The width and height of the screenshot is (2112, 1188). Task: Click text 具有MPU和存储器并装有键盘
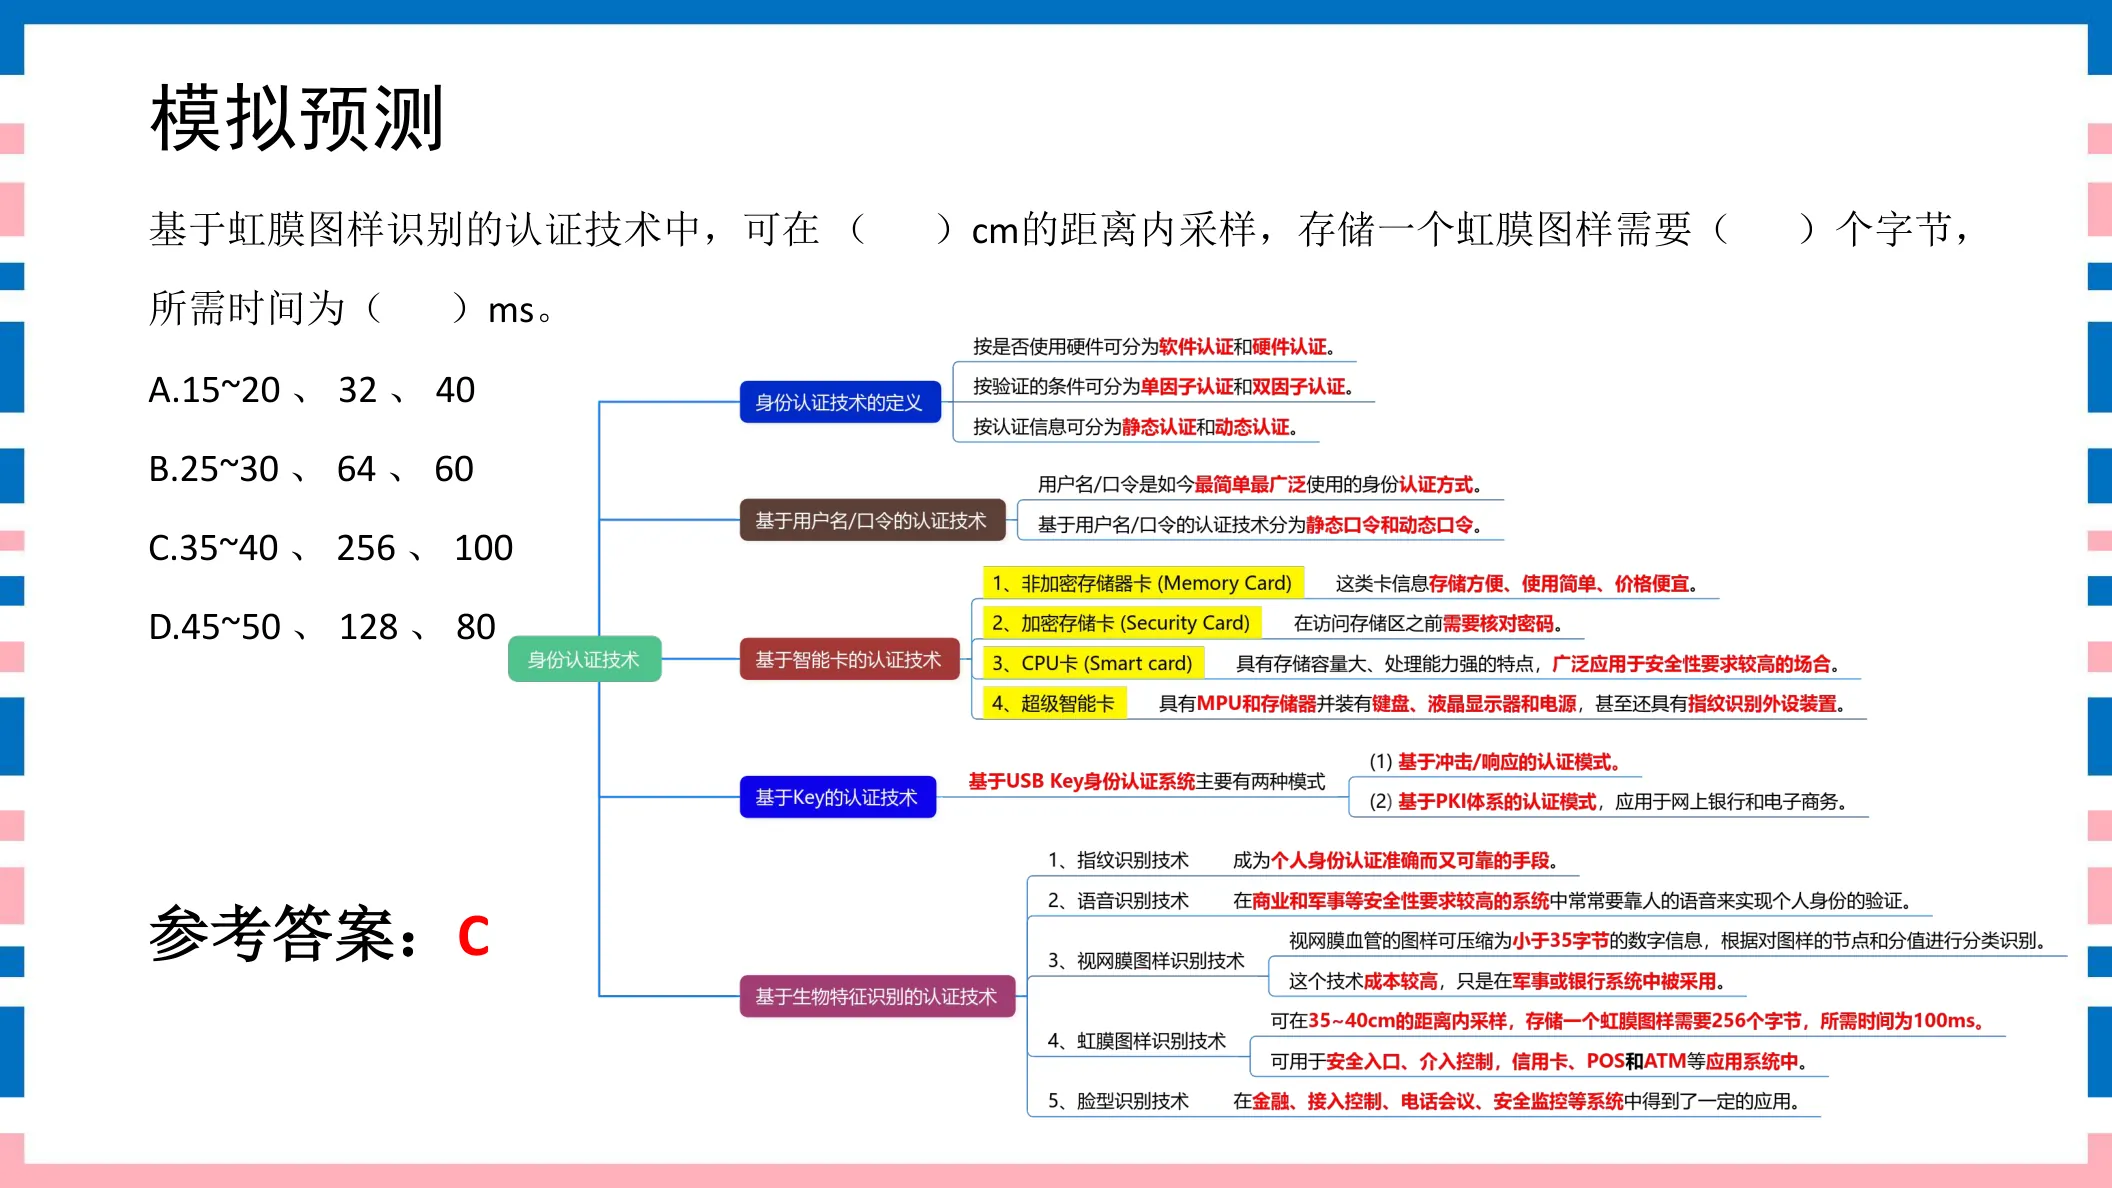(1502, 703)
